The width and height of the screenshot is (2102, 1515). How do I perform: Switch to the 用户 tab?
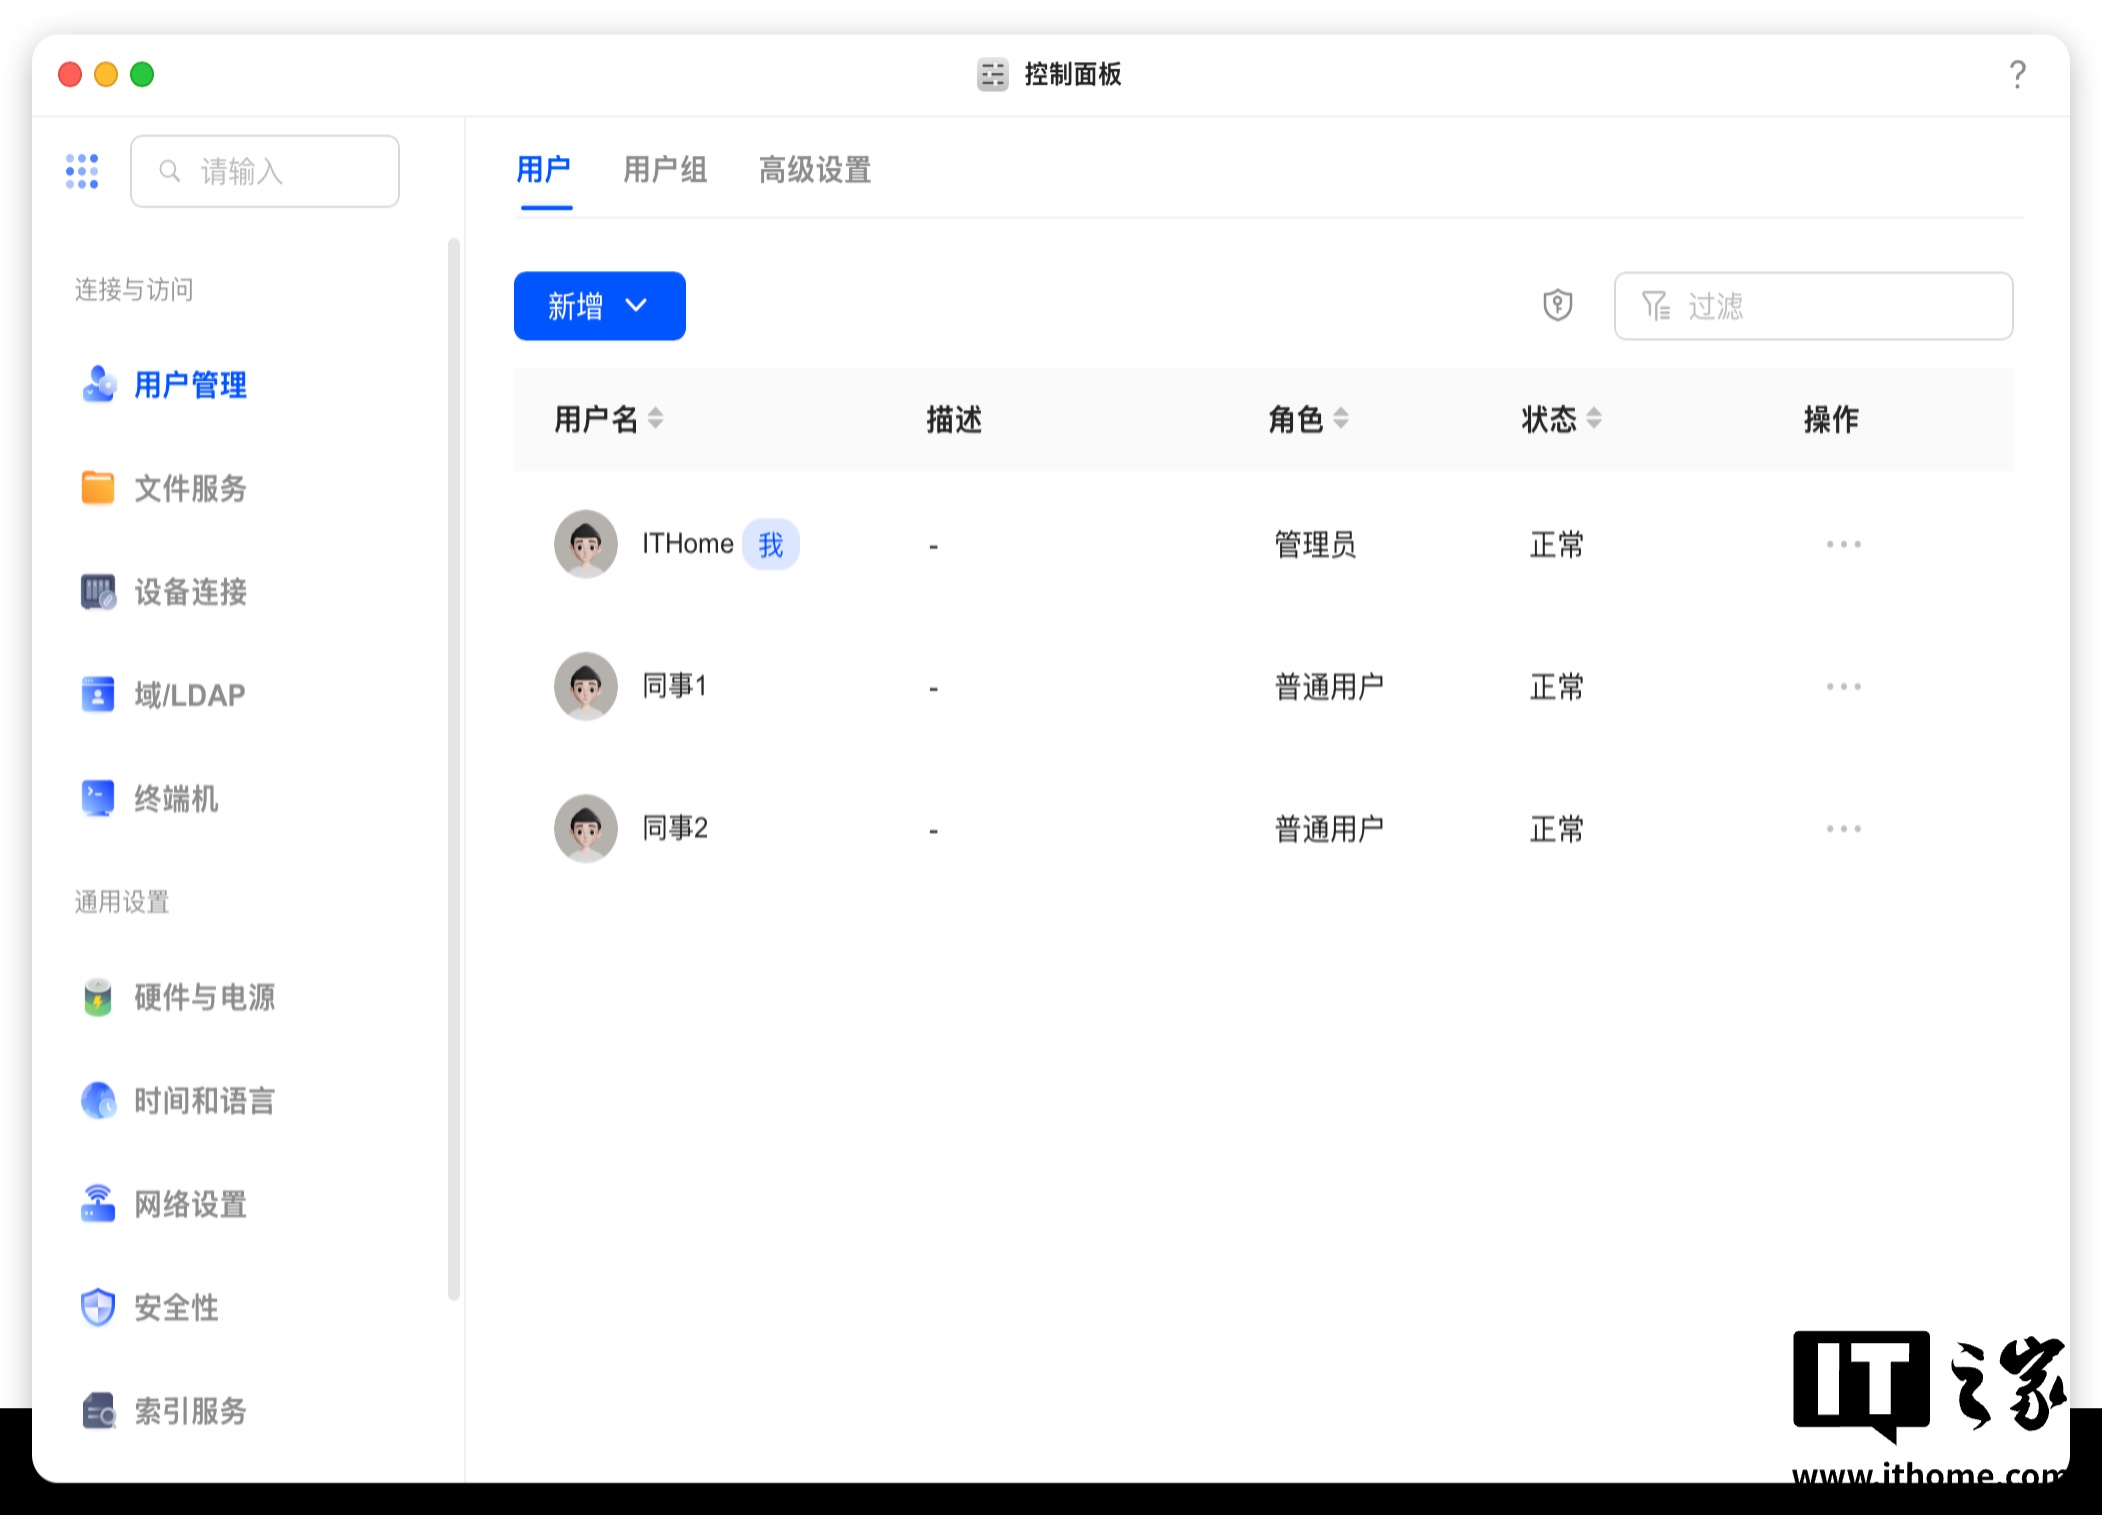pos(544,170)
